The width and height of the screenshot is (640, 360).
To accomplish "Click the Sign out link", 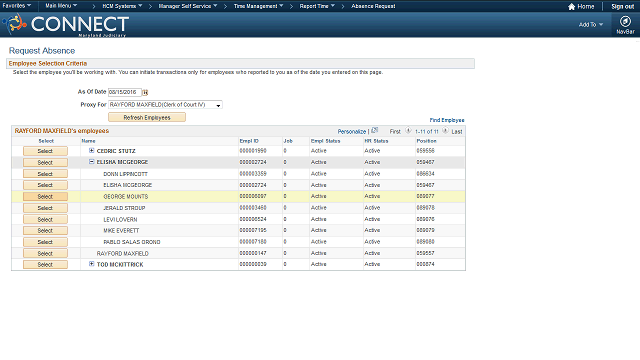I will point(622,7).
